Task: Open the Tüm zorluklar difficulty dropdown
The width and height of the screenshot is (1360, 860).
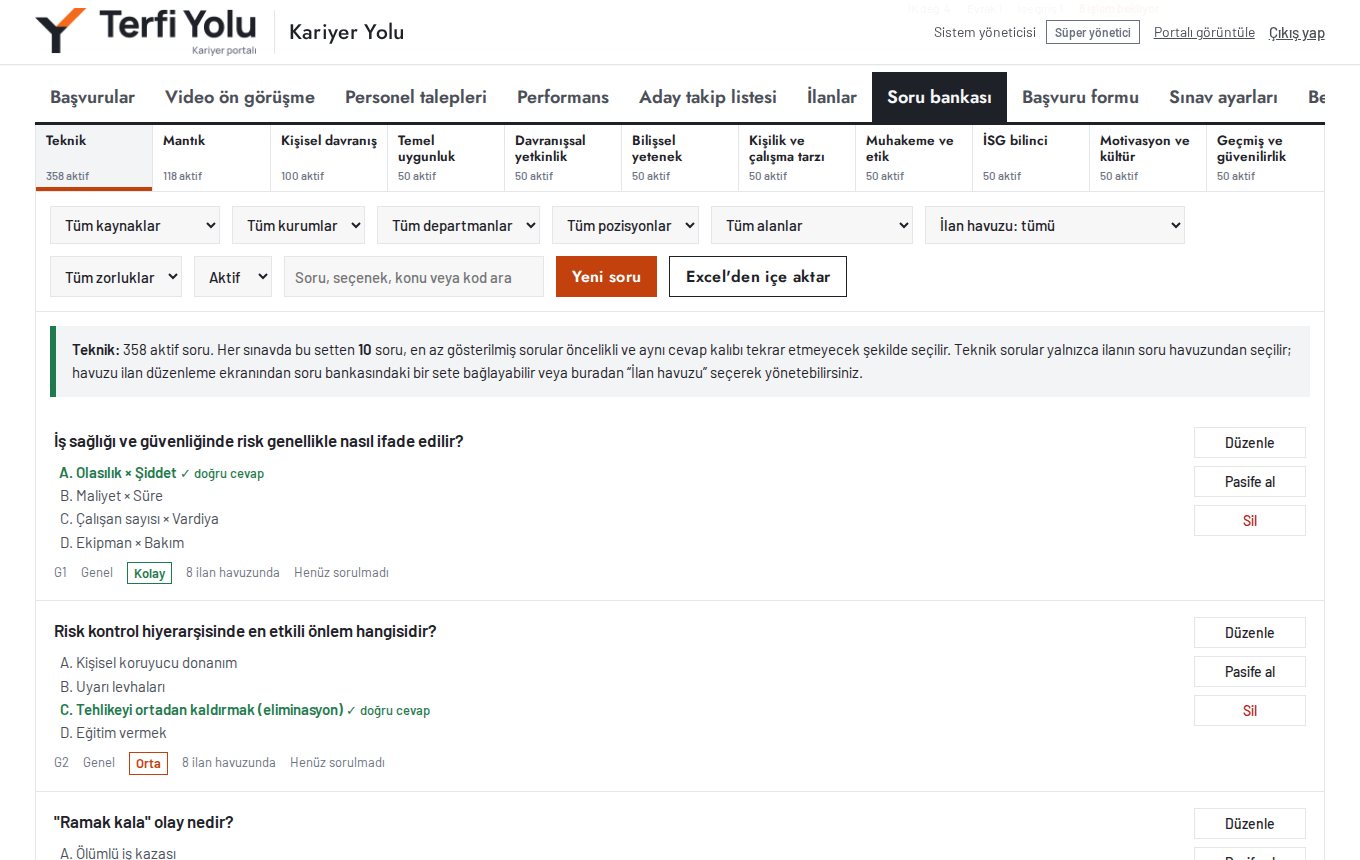Action: [116, 277]
